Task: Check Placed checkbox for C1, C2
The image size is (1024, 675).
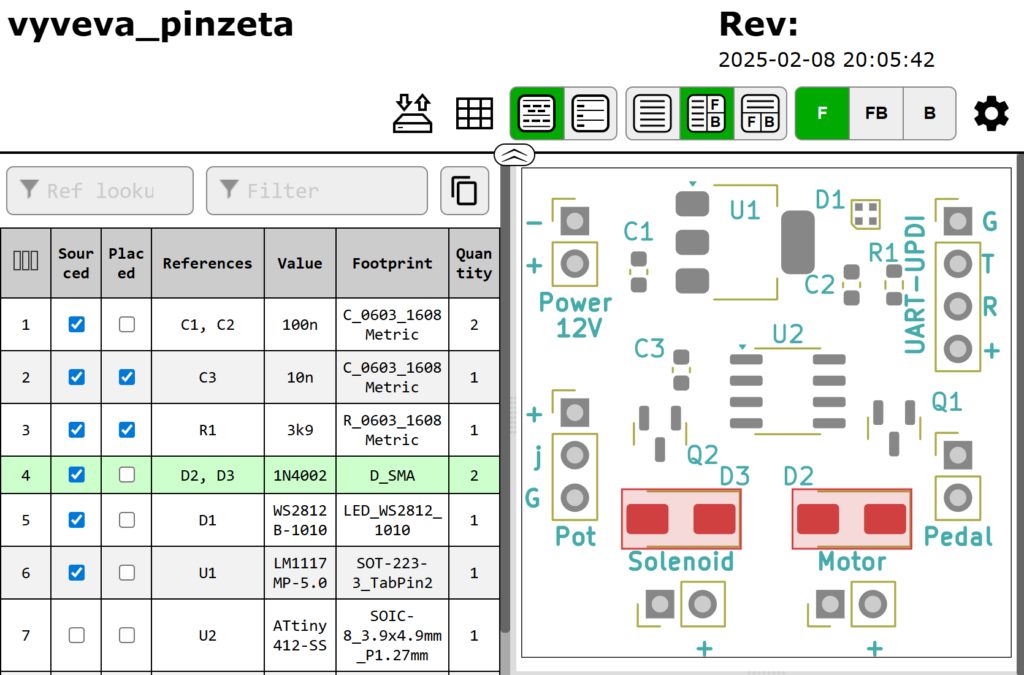Action: click(x=126, y=325)
